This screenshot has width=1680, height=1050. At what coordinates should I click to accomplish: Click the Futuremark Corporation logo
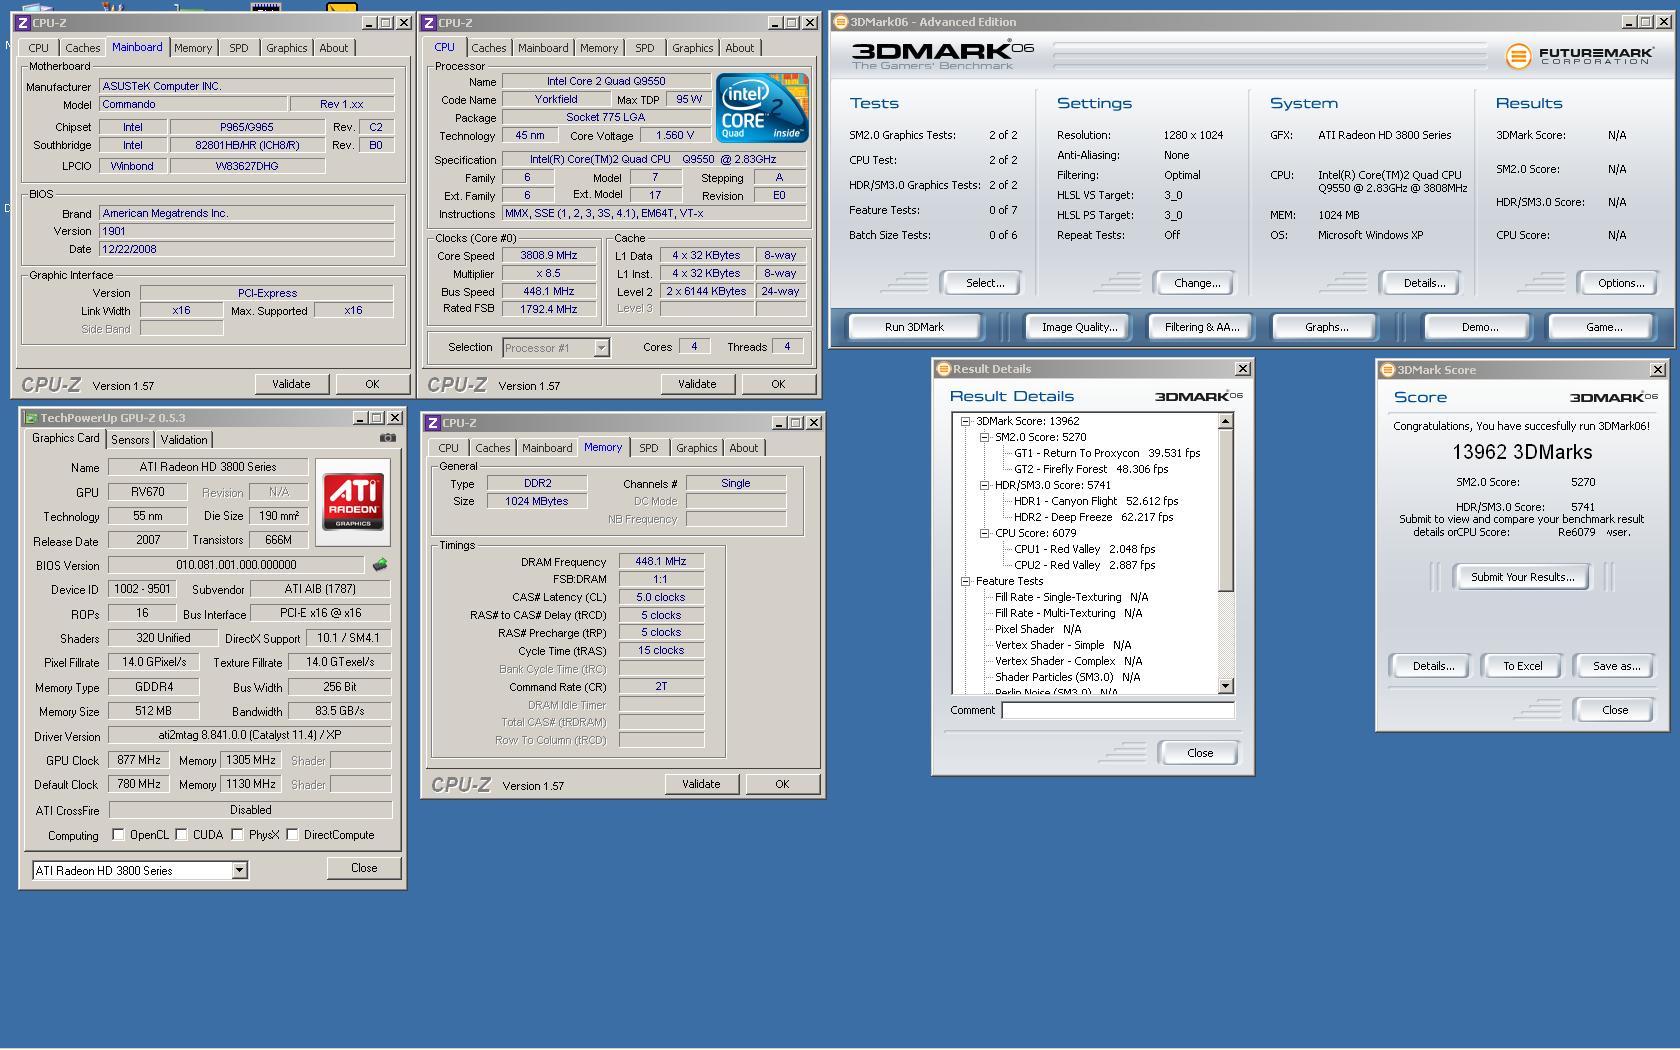click(1579, 56)
